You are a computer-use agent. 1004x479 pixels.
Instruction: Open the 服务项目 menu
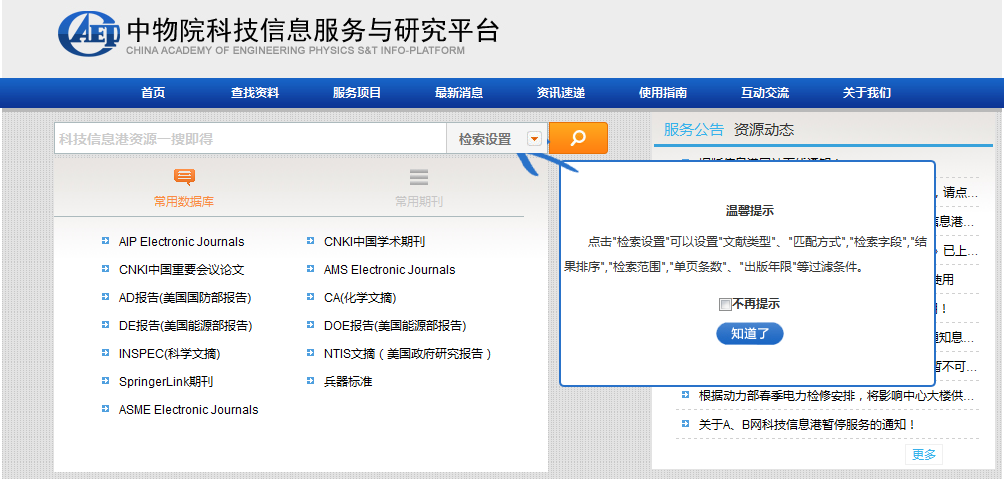click(357, 93)
